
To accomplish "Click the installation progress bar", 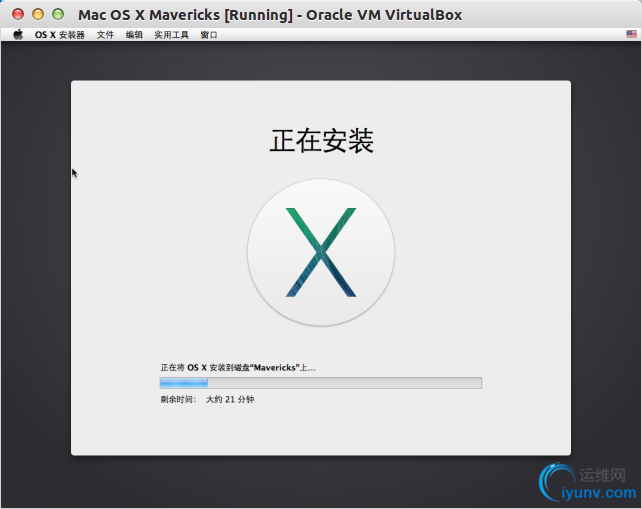I will (x=321, y=383).
